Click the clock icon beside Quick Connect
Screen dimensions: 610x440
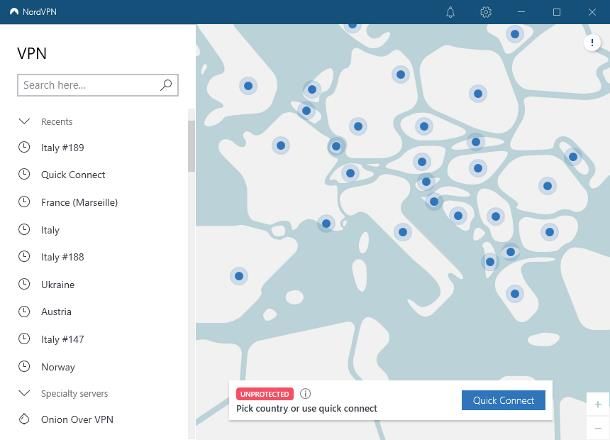pos(24,174)
